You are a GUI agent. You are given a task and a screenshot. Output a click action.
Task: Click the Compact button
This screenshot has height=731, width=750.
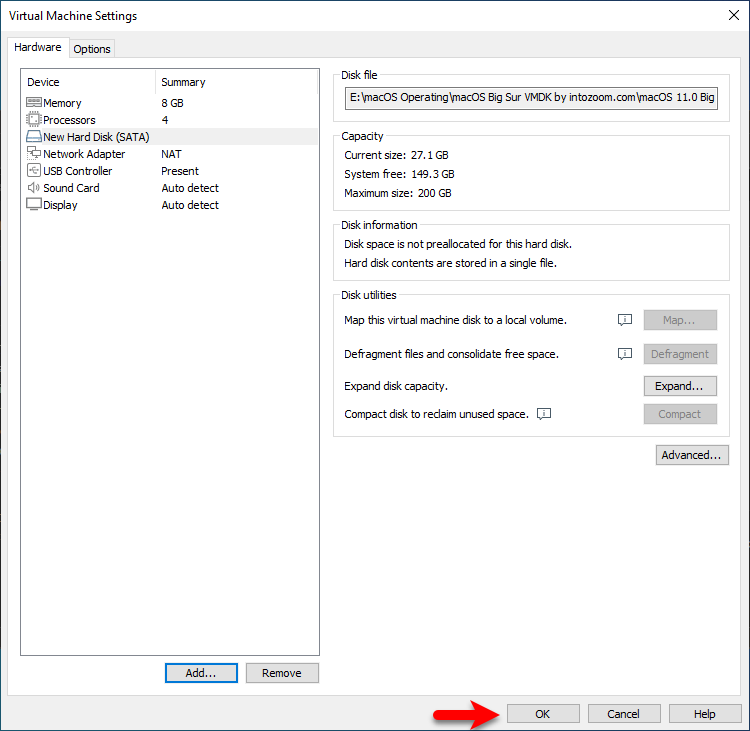pyautogui.click(x=680, y=414)
